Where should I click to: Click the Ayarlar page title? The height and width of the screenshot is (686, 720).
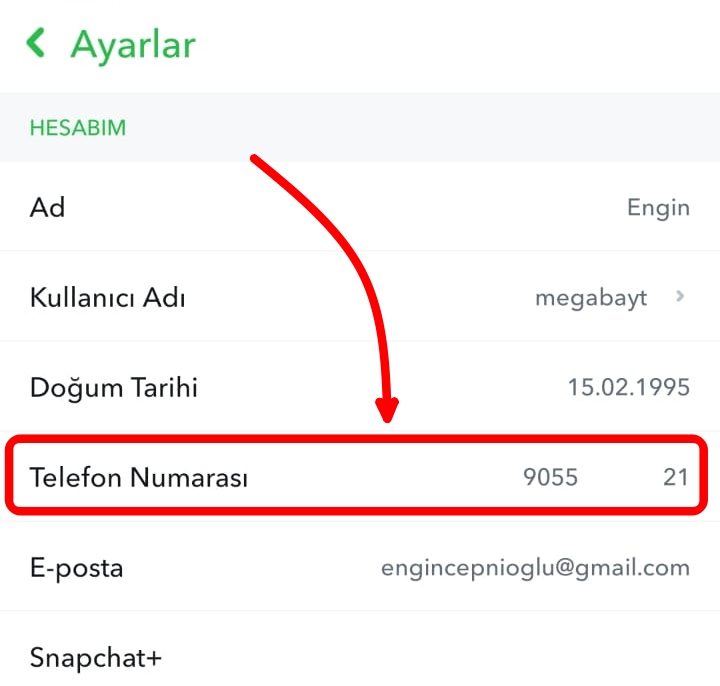coord(133,45)
